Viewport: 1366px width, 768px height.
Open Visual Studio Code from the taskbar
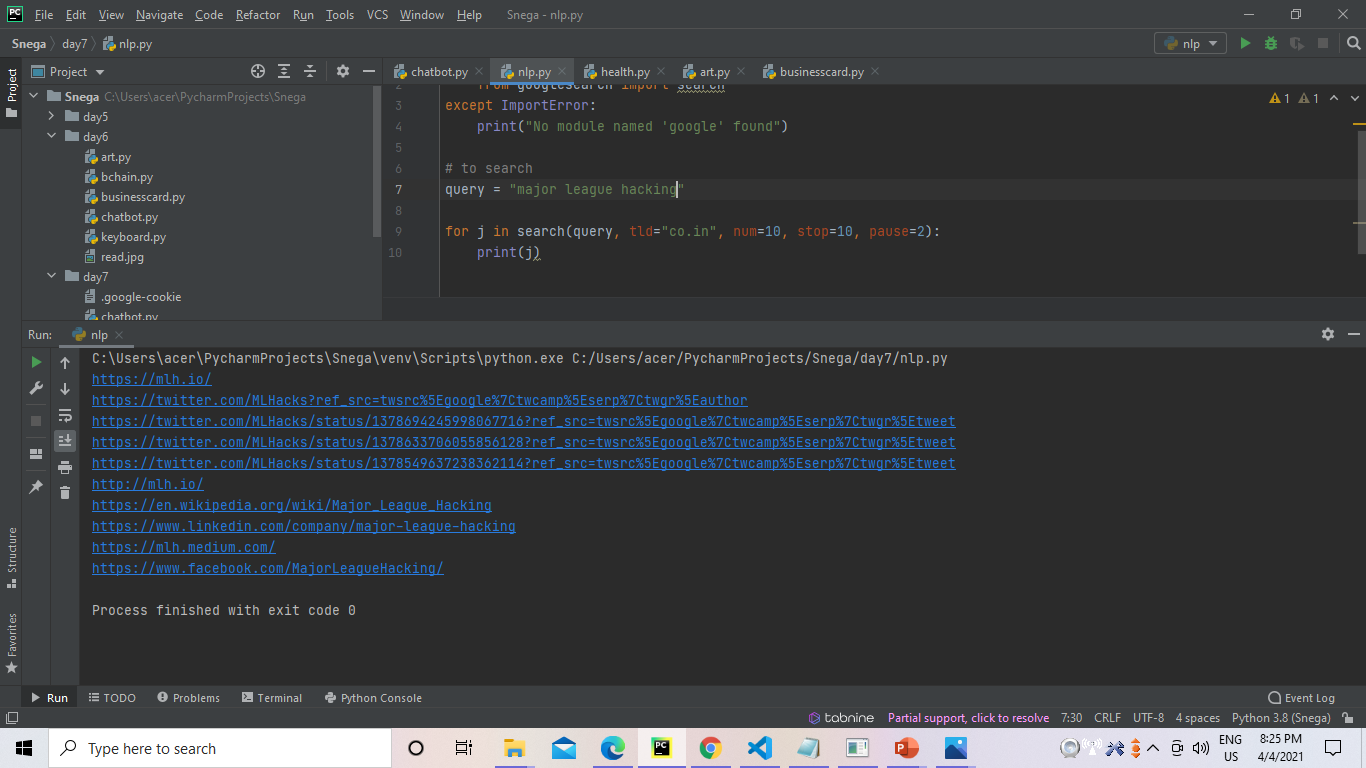759,748
